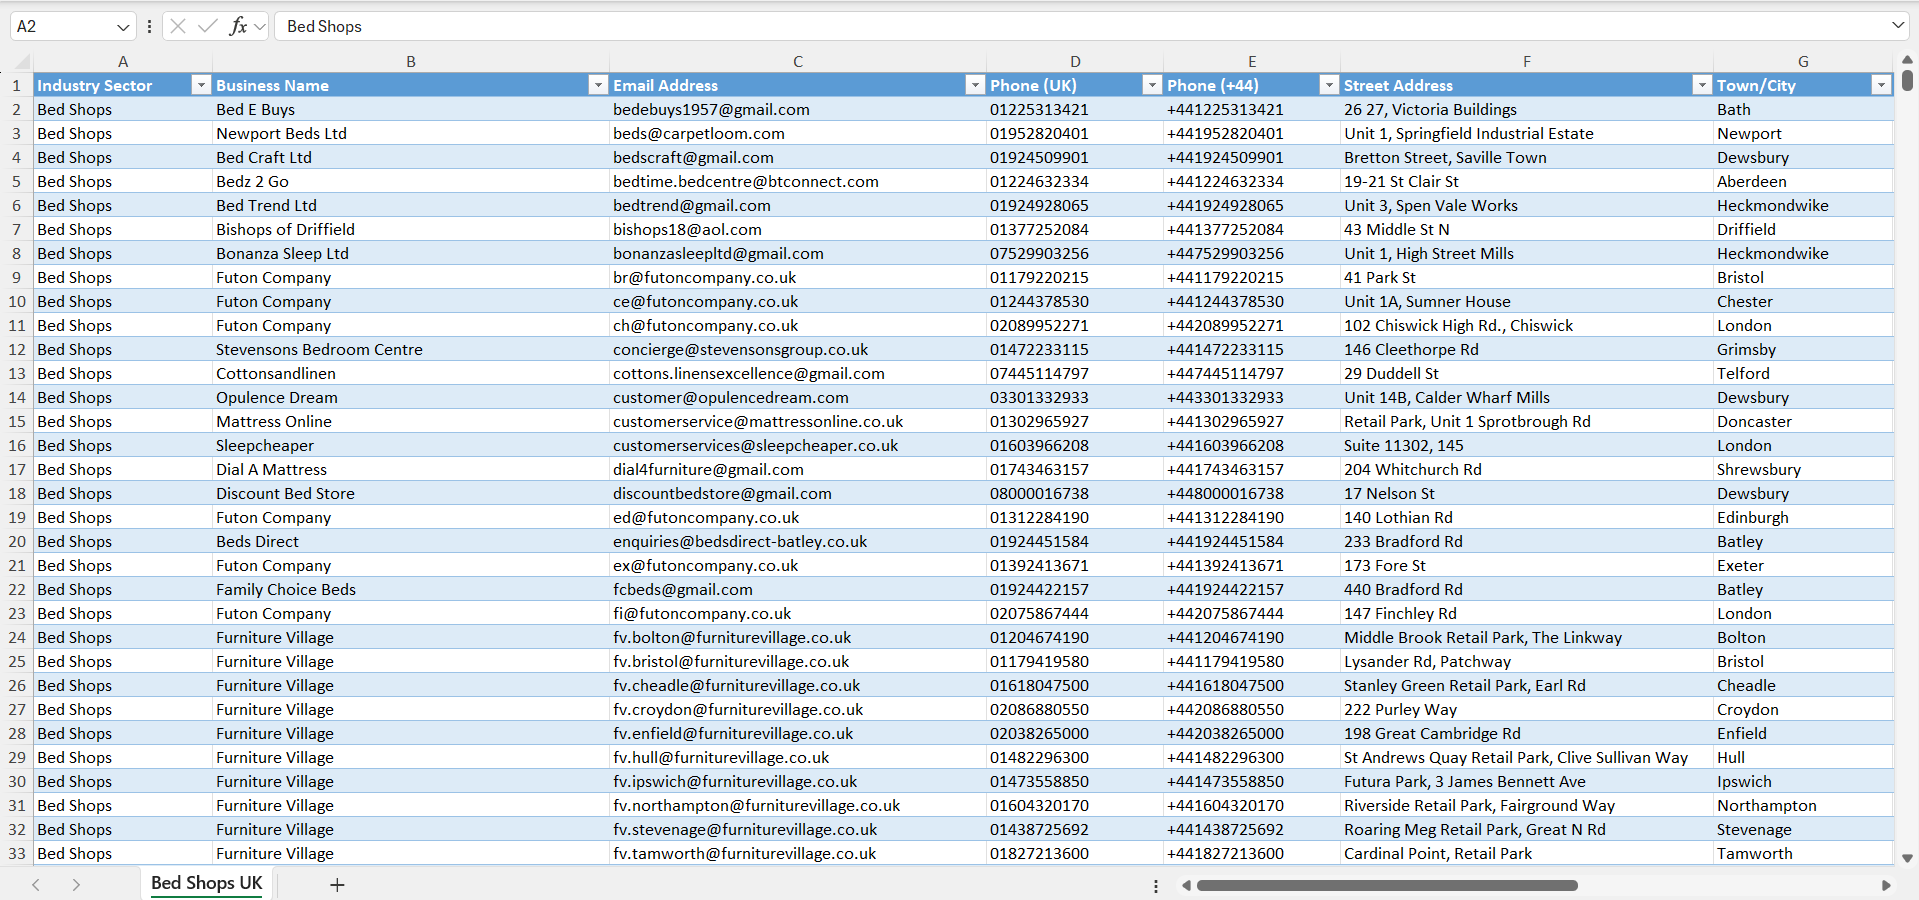Viewport: 1919px width, 900px height.
Task: Open the Phone (UK) filter dropdown
Action: [1152, 85]
